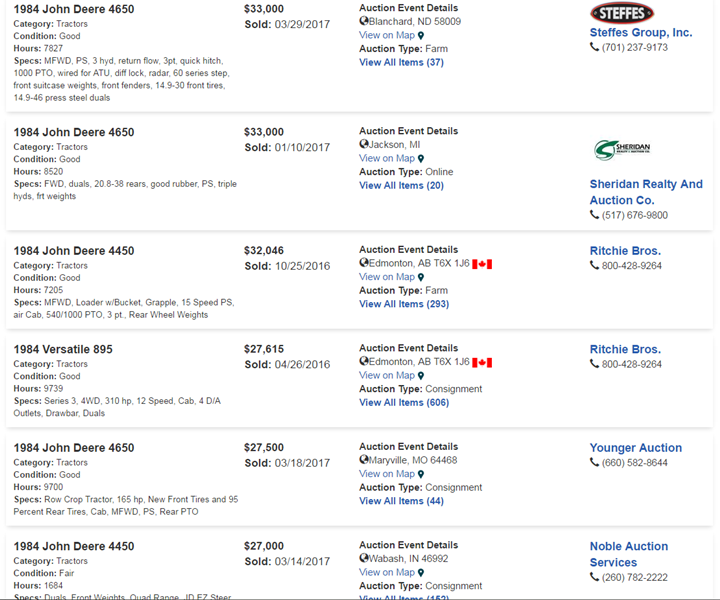Click phone number (660) 582-8644
Viewport: 720px width, 600px height.
(635, 463)
